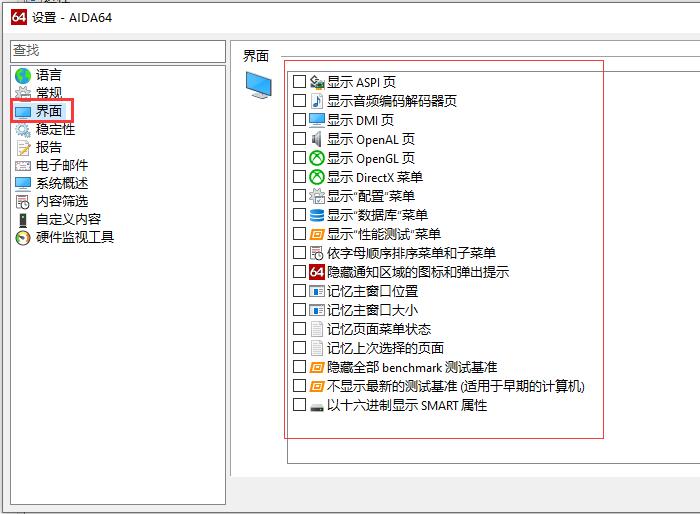The image size is (700, 514).
Task: Click the monitor icon beside 系统概述
Action: coord(23,184)
